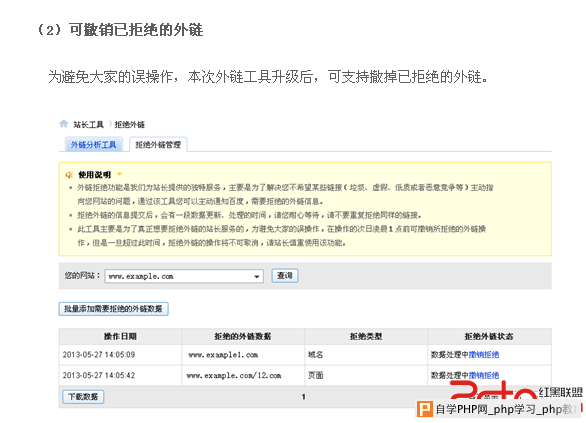Click 撤销拒绝 link for example.com/12.com row
This screenshot has height=423, width=586.
point(484,375)
